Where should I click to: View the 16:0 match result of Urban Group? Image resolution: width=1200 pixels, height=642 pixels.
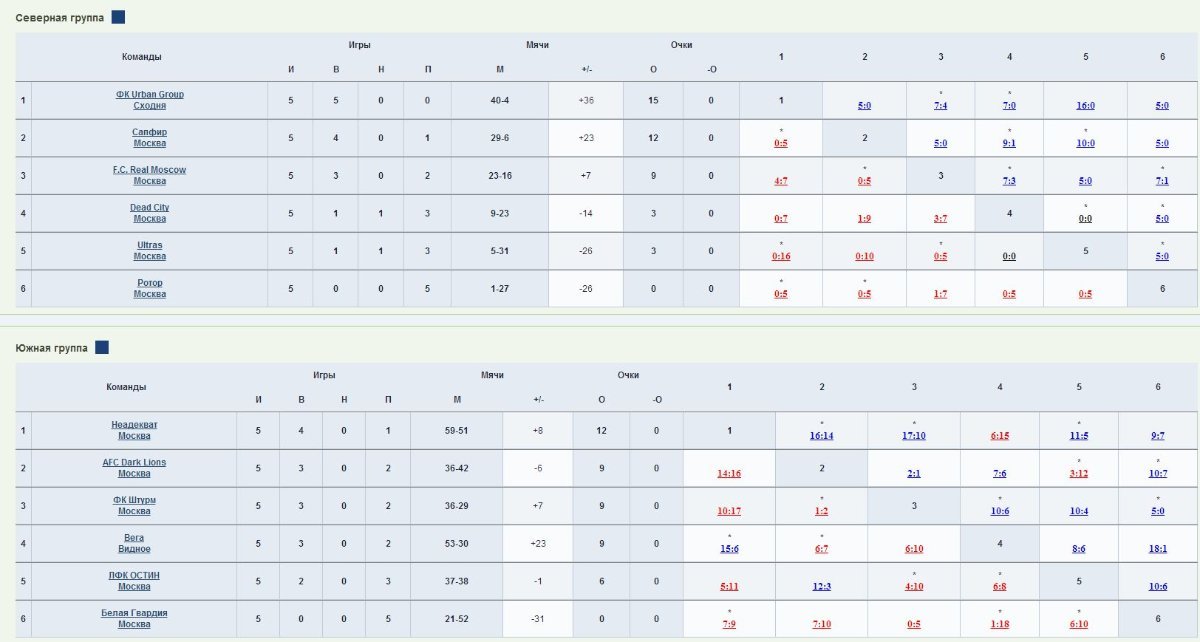tap(1085, 106)
